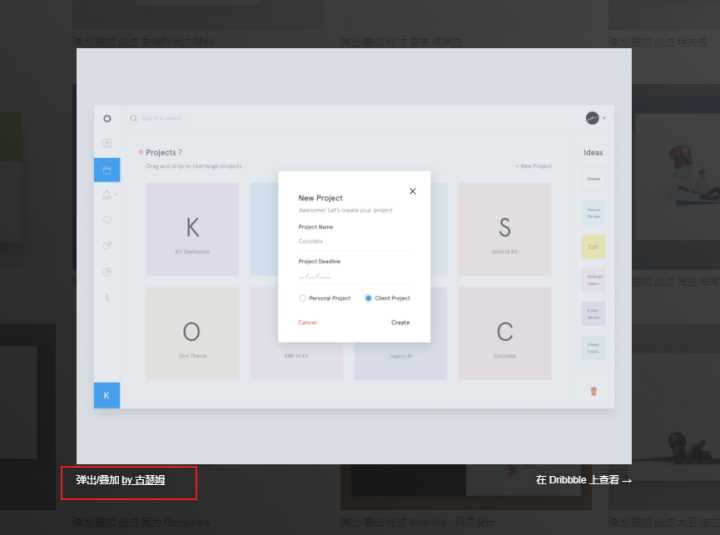Screen dimensions: 720x535
Task: Click the red Cancel button
Action: [x=307, y=322]
